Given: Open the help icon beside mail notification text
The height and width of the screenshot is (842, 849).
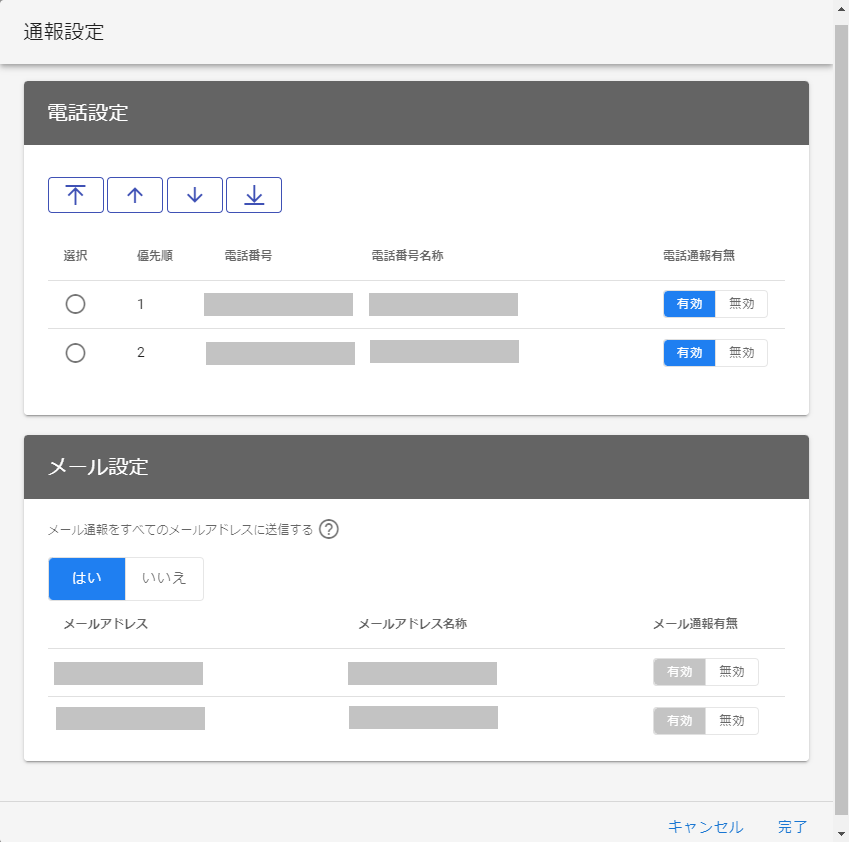Looking at the screenshot, I should [329, 529].
